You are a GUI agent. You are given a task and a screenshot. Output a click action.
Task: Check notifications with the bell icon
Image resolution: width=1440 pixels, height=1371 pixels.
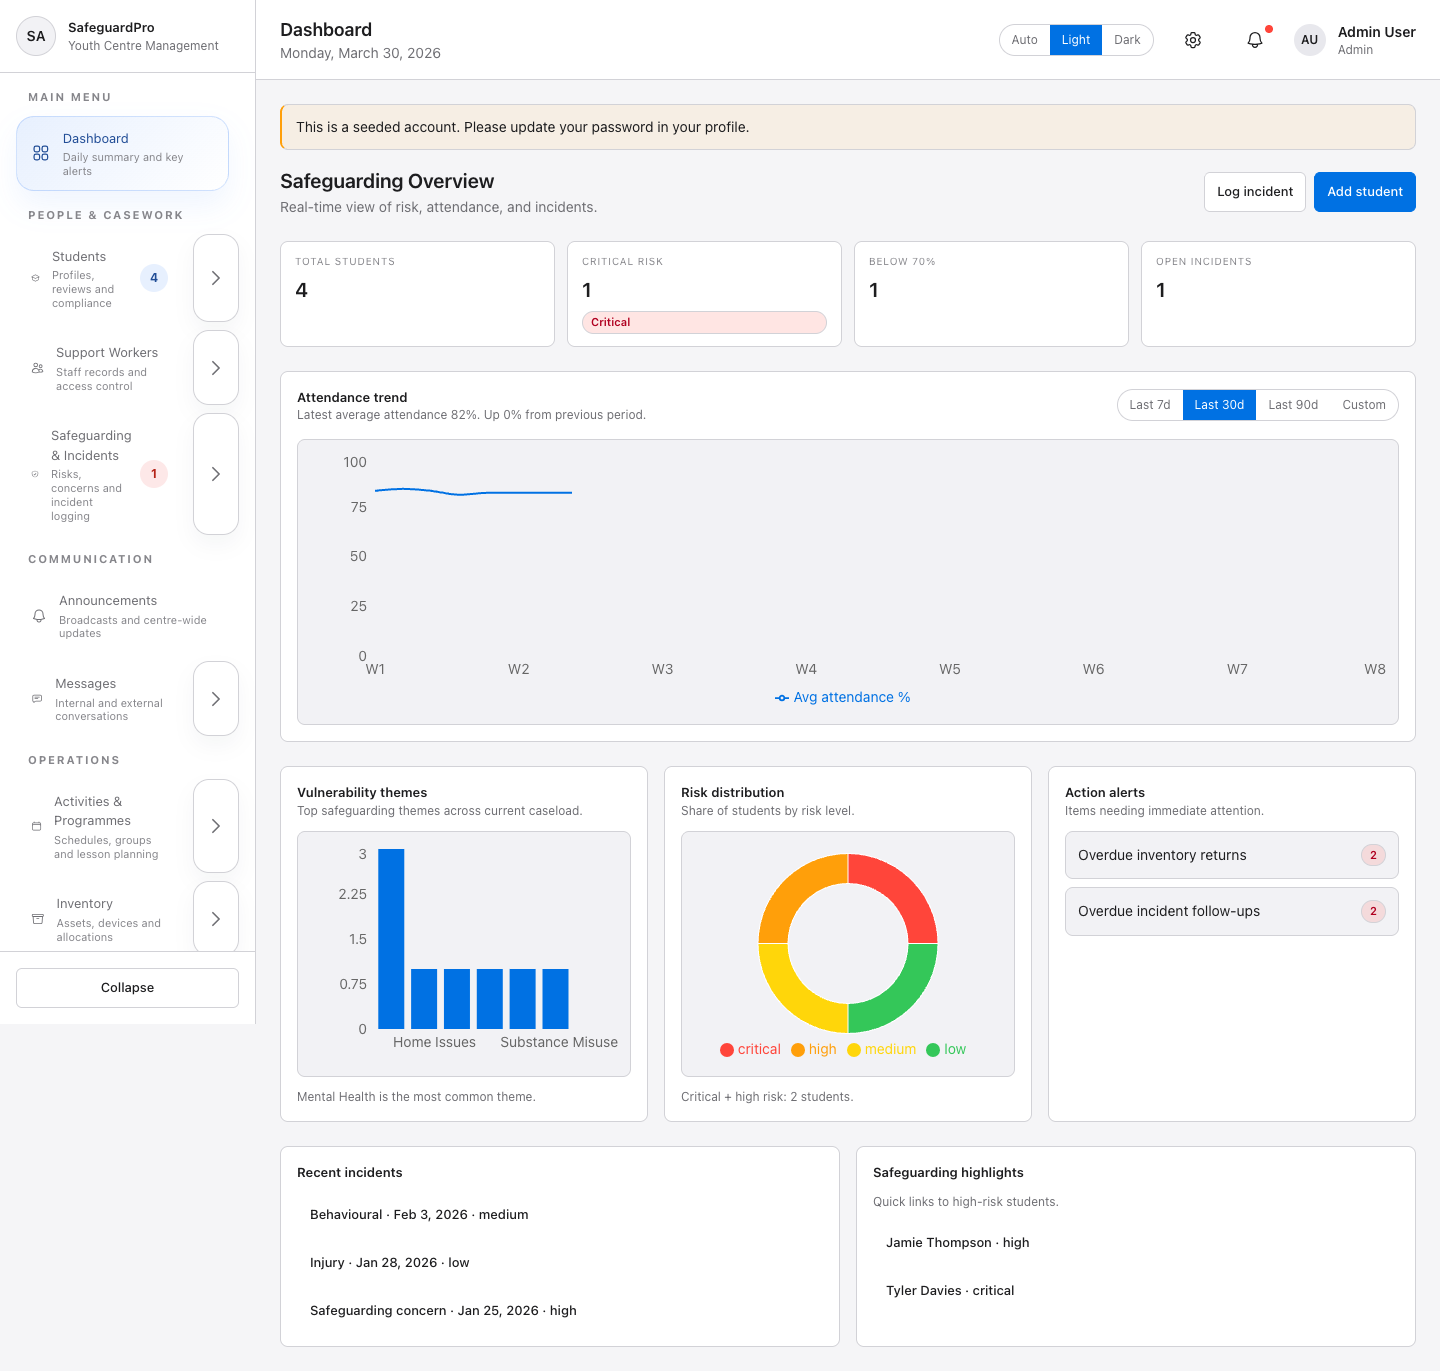coord(1255,39)
